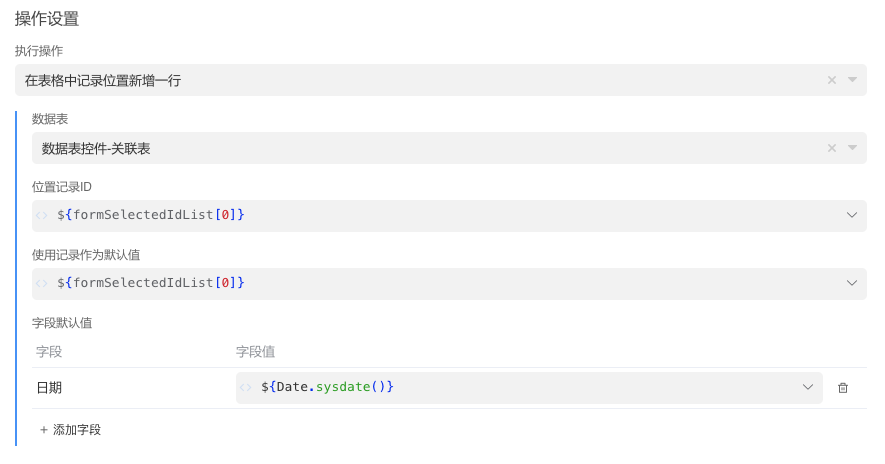Expand the 位置记录ID chevron

pos(852,215)
